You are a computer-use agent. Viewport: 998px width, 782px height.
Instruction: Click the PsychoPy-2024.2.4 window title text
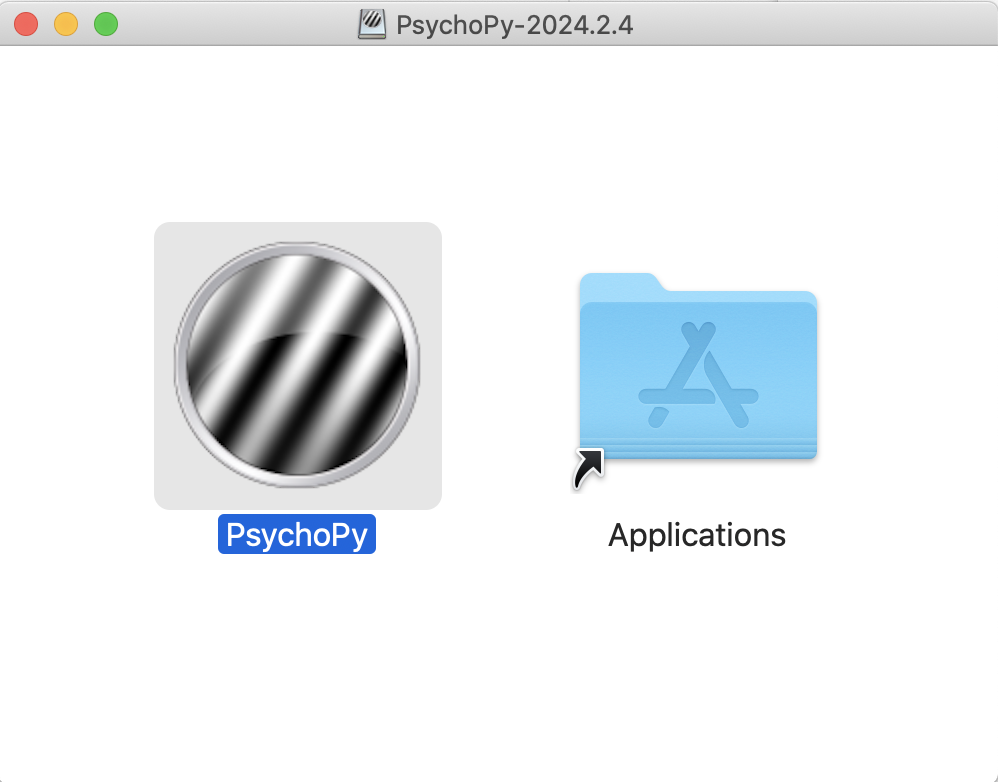(x=514, y=24)
